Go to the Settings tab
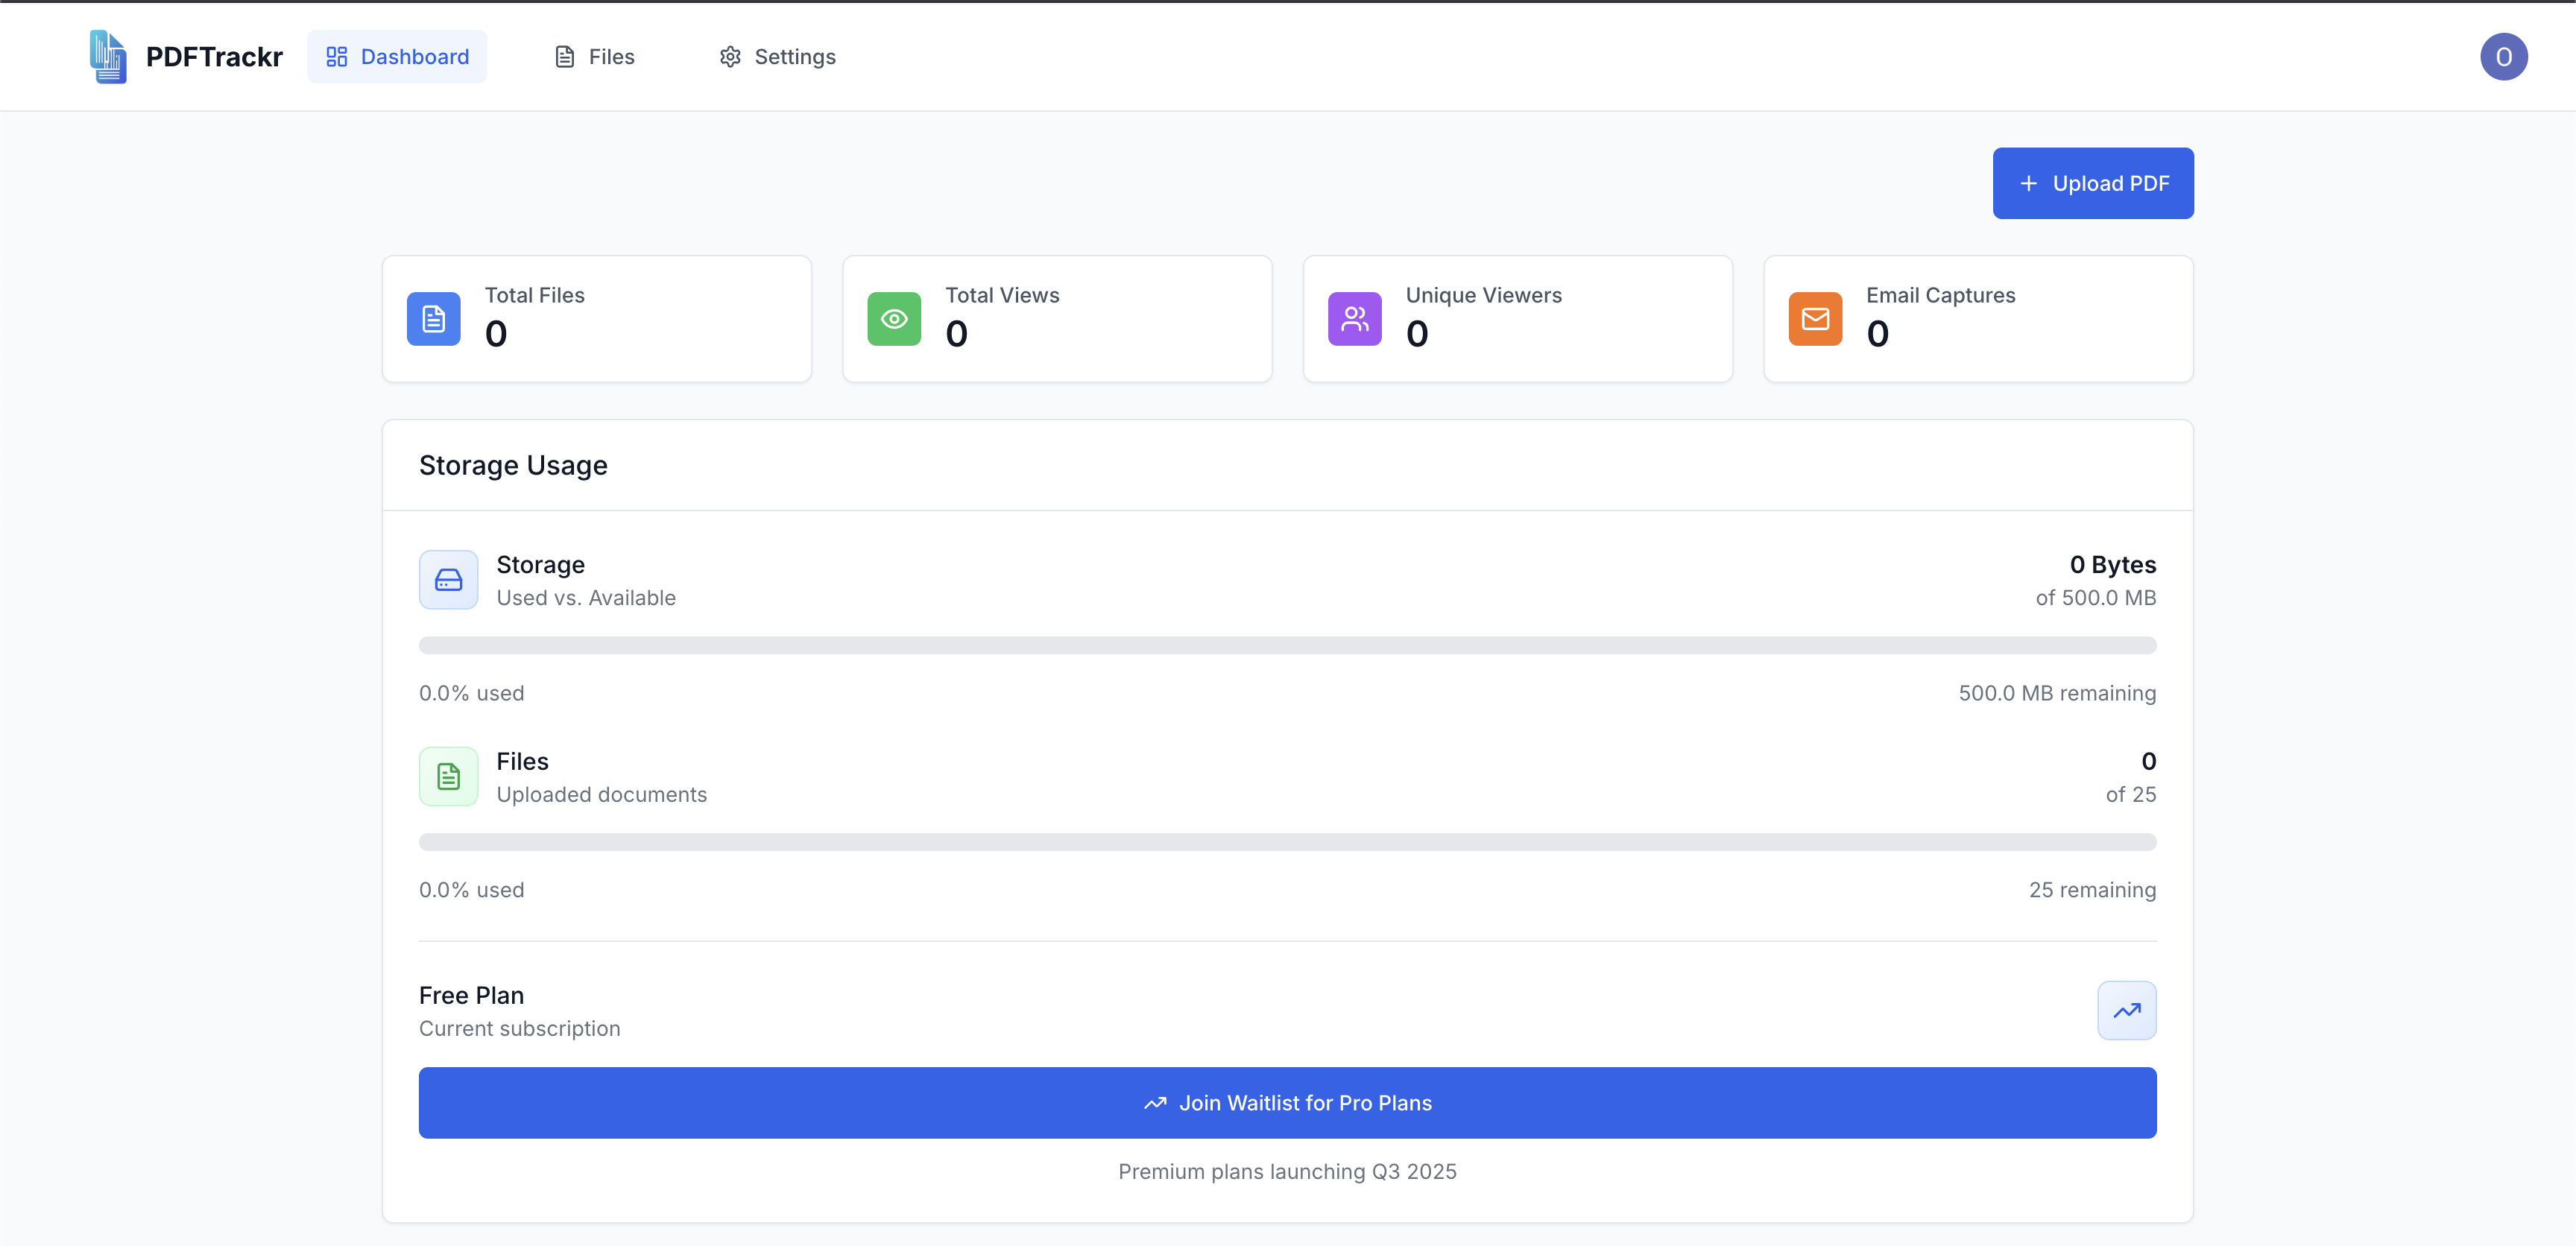This screenshot has height=1246, width=2576. [x=777, y=57]
